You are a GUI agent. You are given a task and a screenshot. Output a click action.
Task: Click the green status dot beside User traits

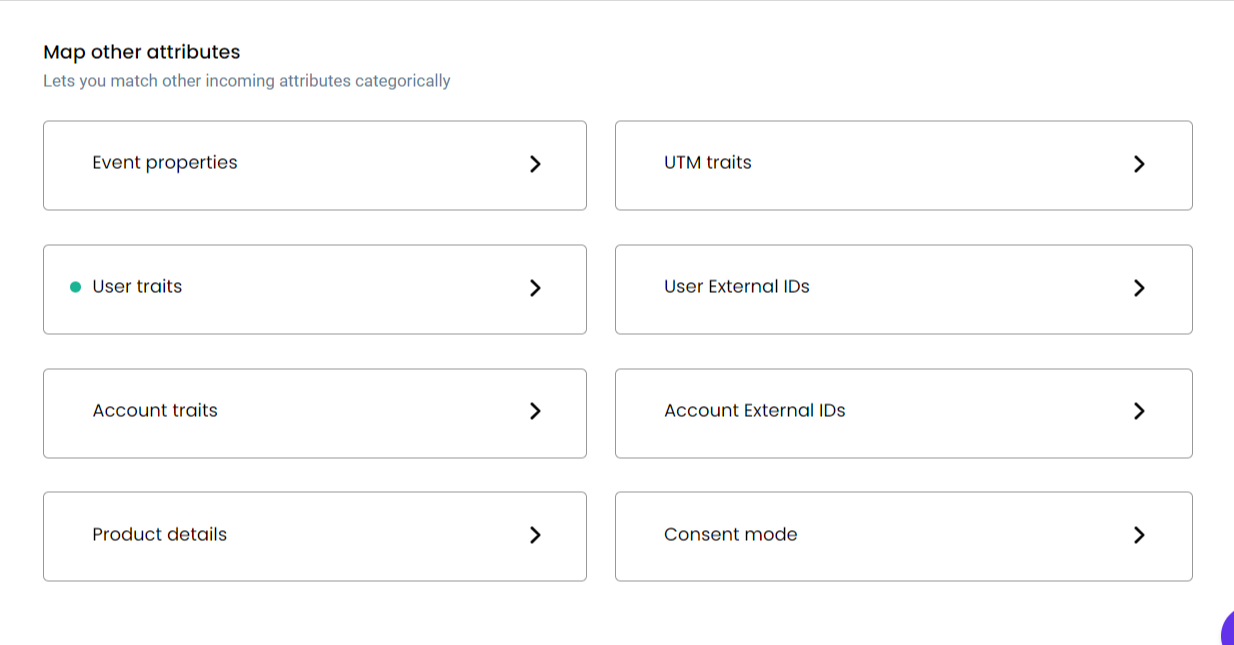click(75, 287)
